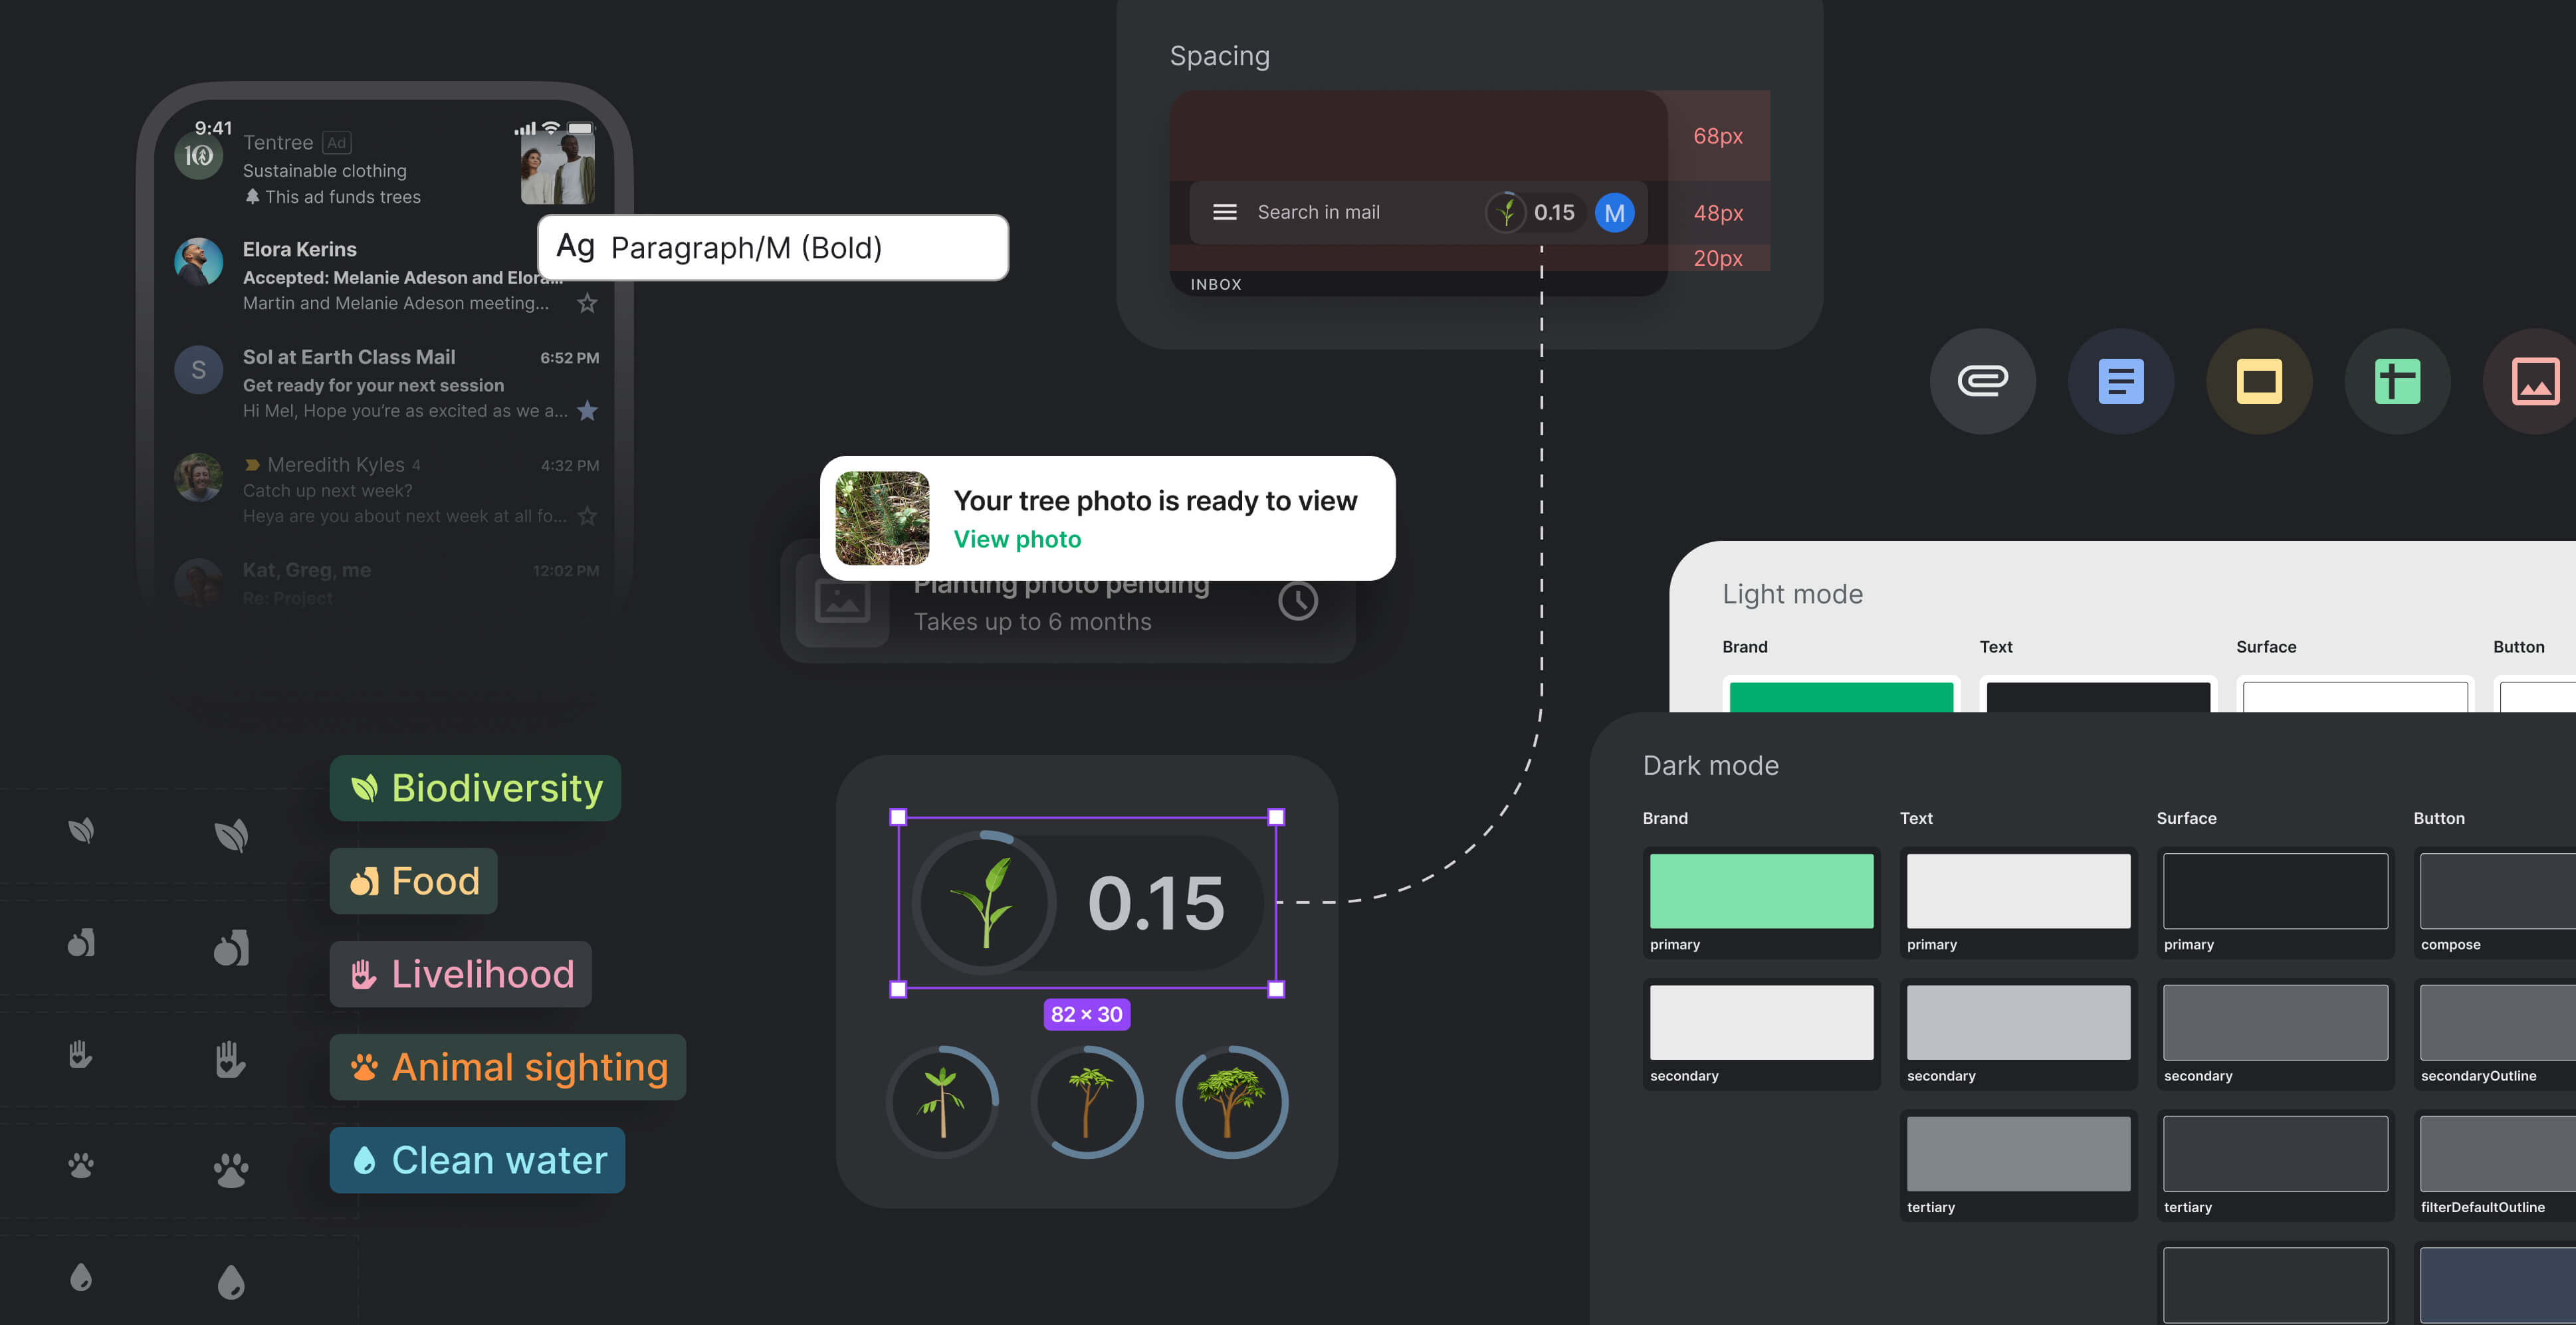Pick Dark mode Surface tertiary swatch

click(2275, 1154)
